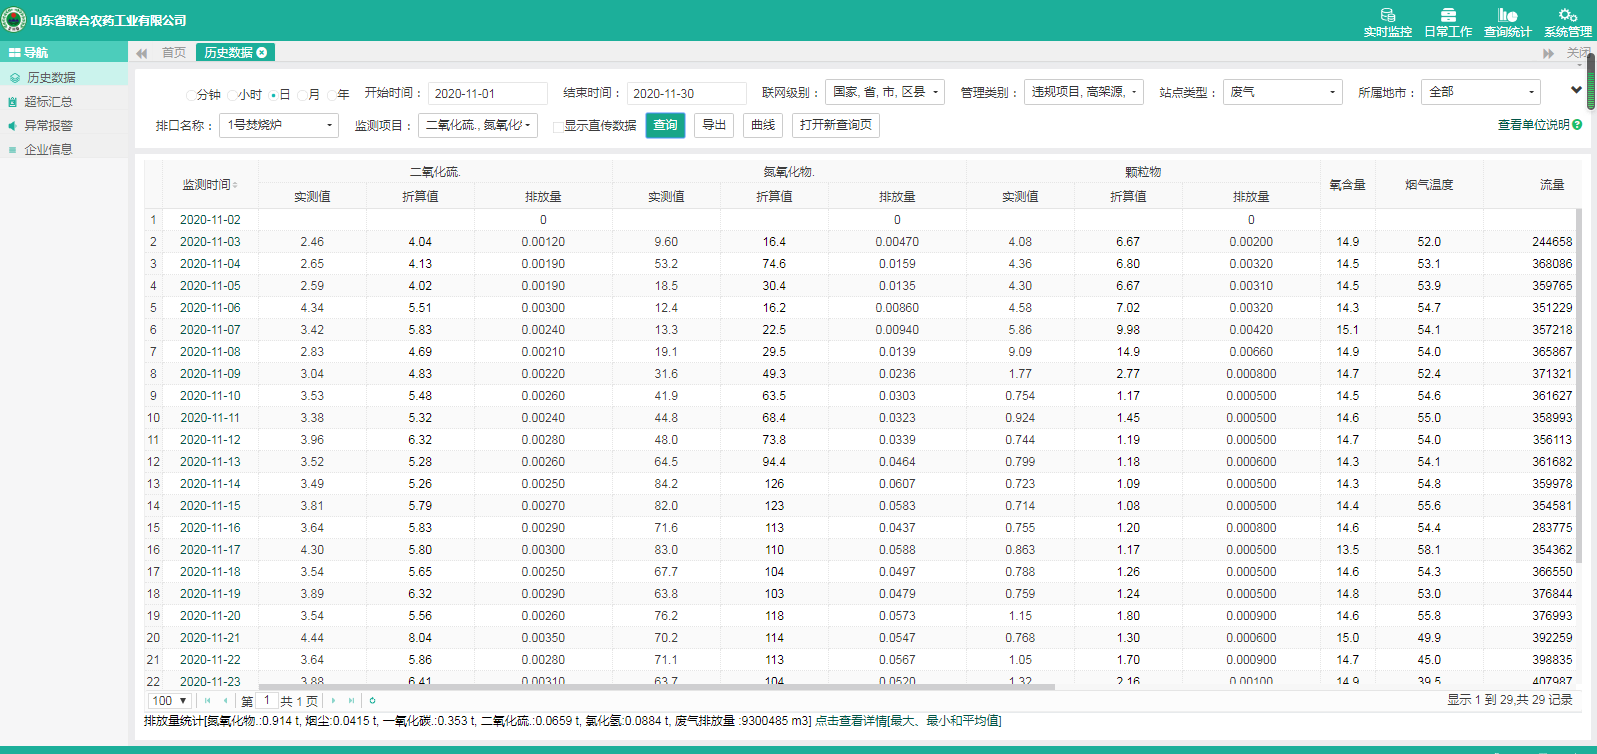The height and width of the screenshot is (754, 1597).
Task: Open the page size dropdown showing 100
Action: coord(169,701)
